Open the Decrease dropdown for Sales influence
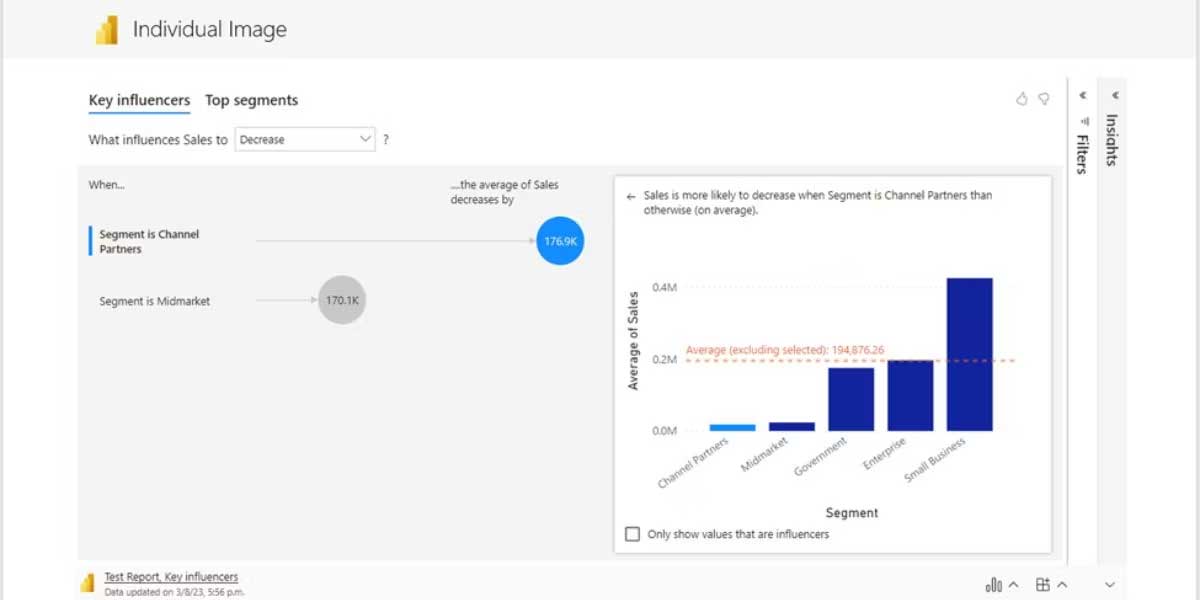 tap(305, 140)
